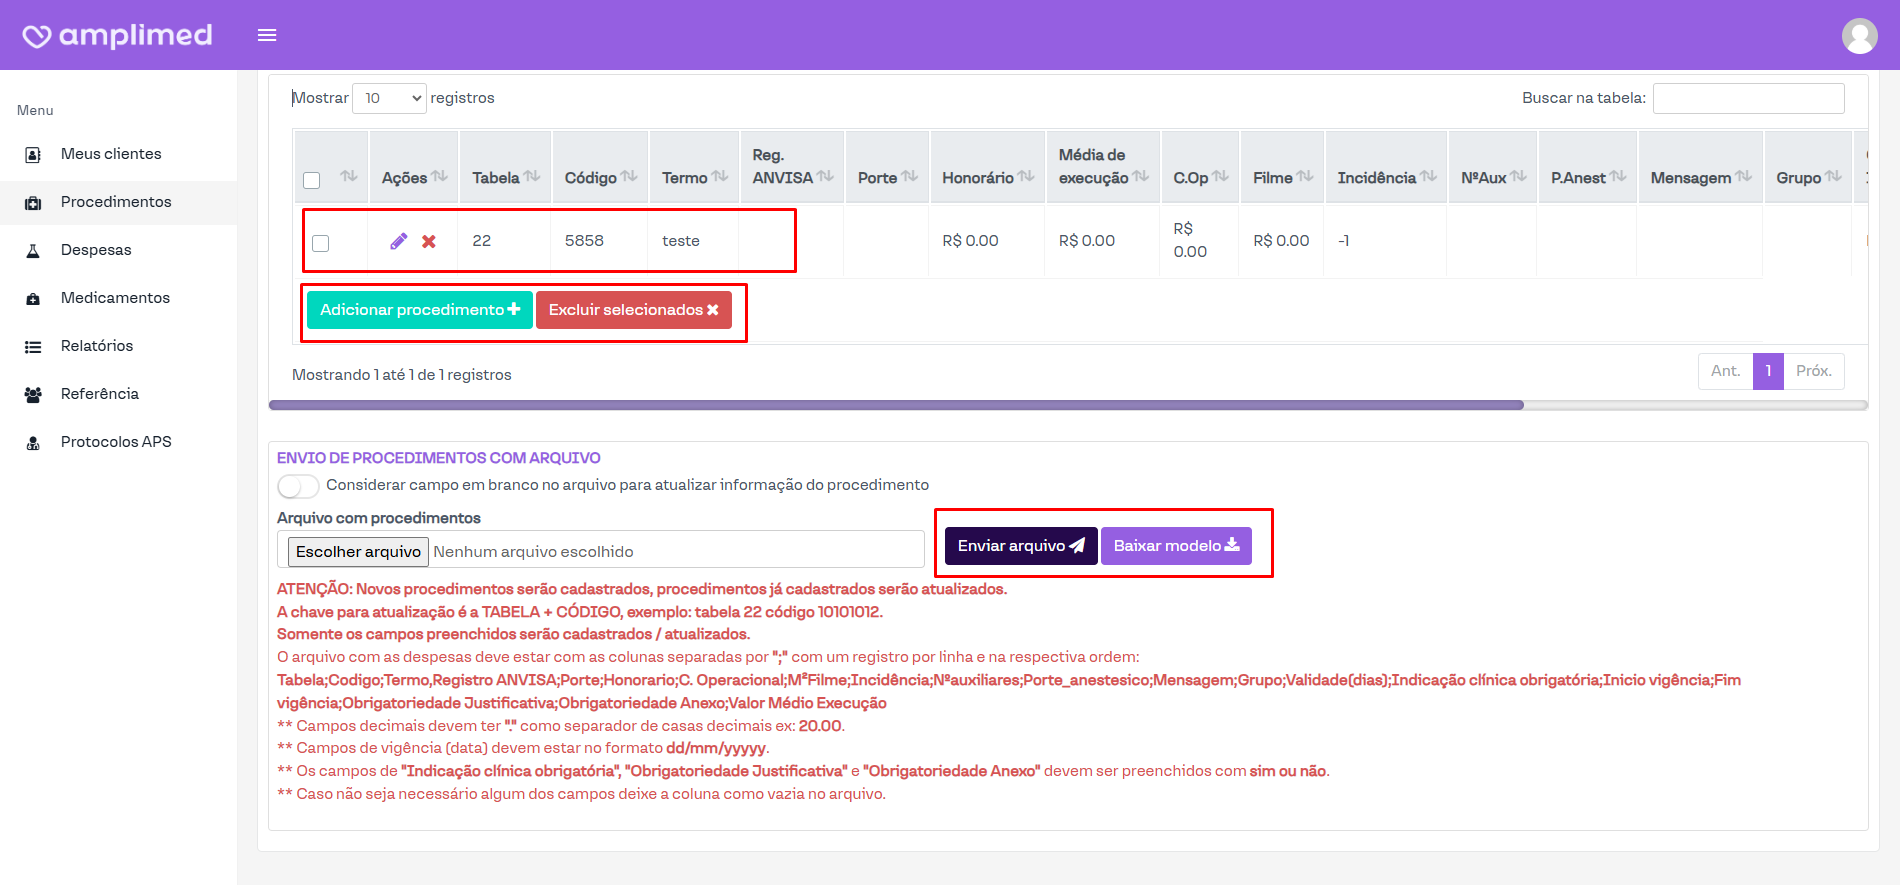Sort by Honorário column arrows
Screen dimensions: 1900x885
point(1026,176)
